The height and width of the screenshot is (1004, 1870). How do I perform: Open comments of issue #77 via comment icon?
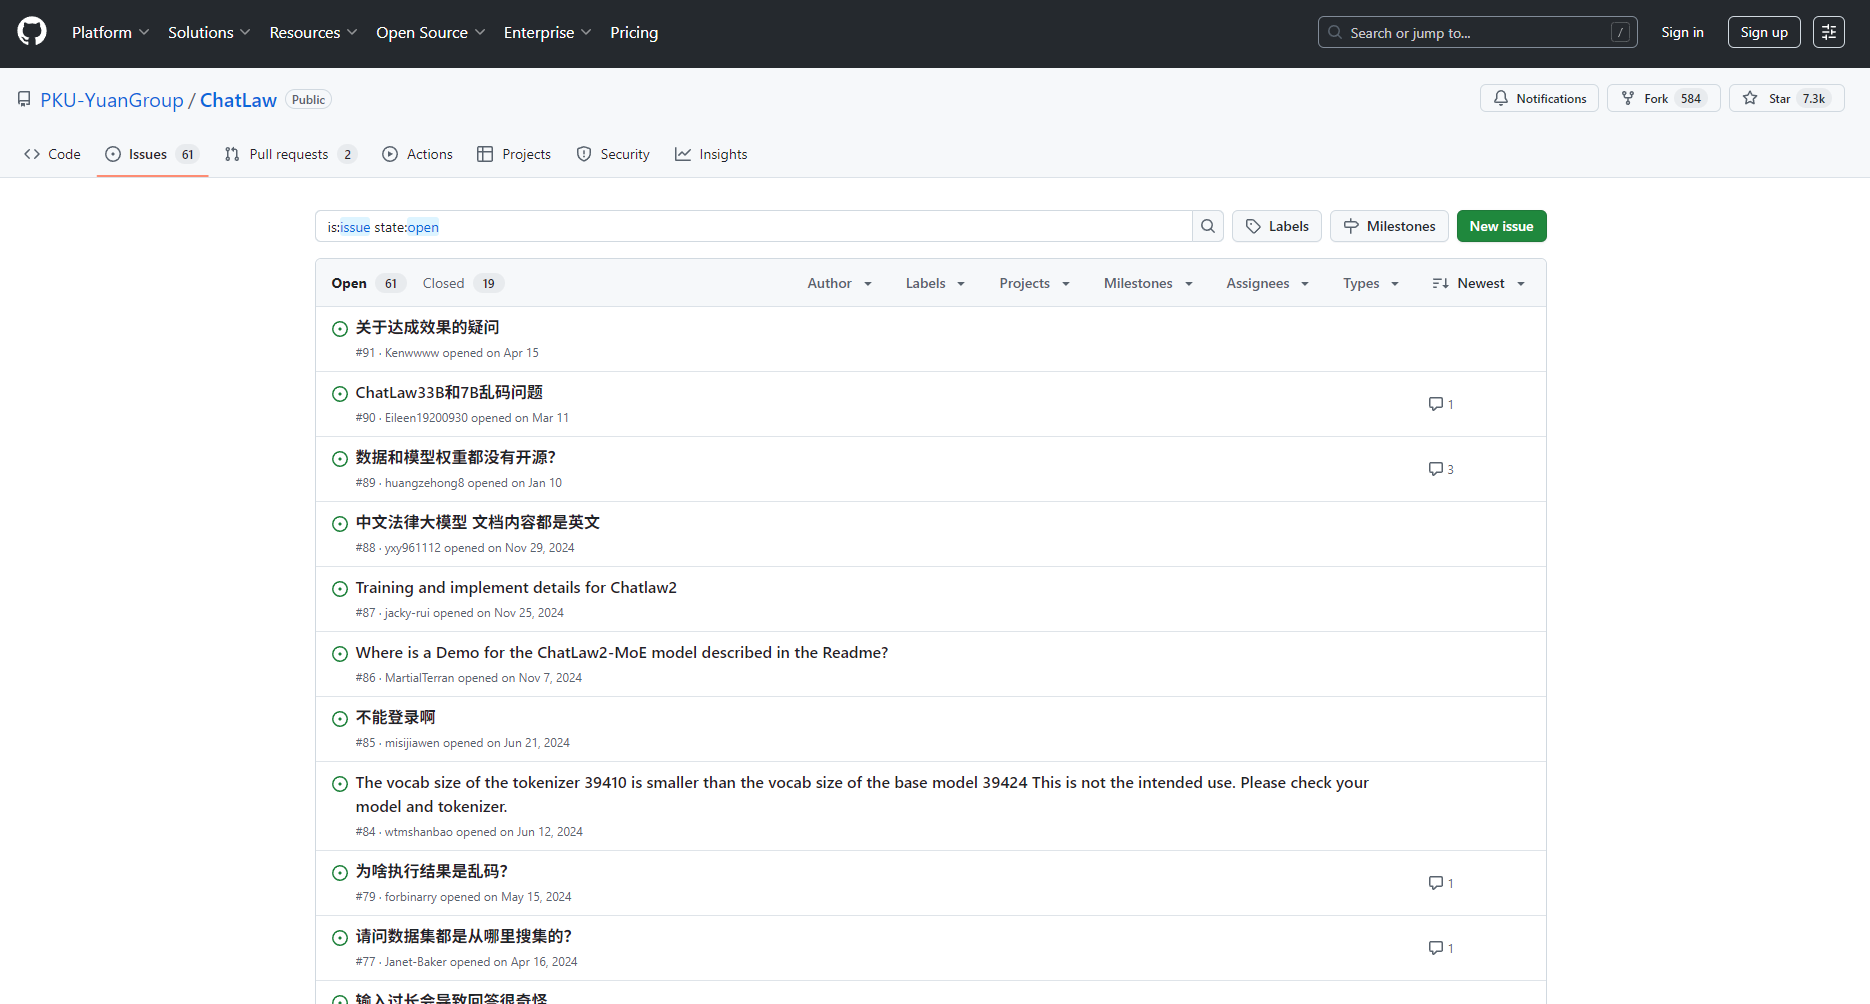[x=1441, y=948]
